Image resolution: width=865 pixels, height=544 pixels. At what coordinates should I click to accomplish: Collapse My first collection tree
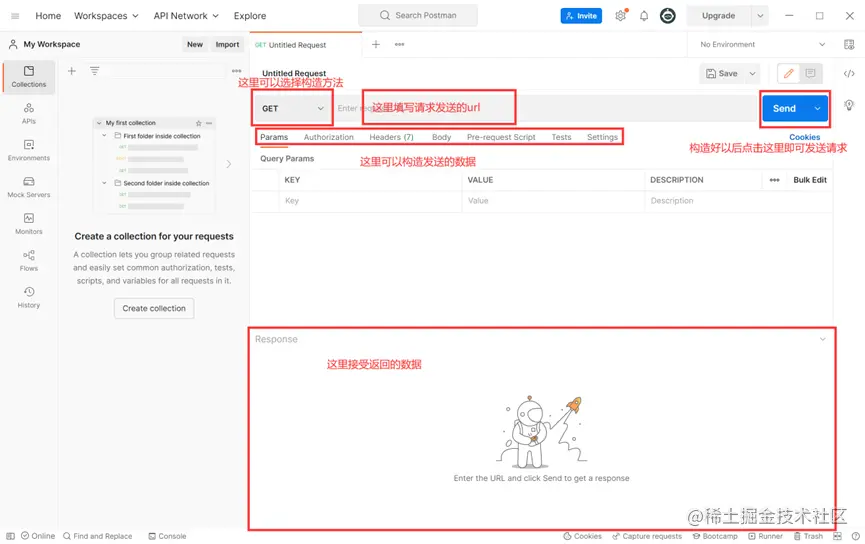(x=99, y=123)
